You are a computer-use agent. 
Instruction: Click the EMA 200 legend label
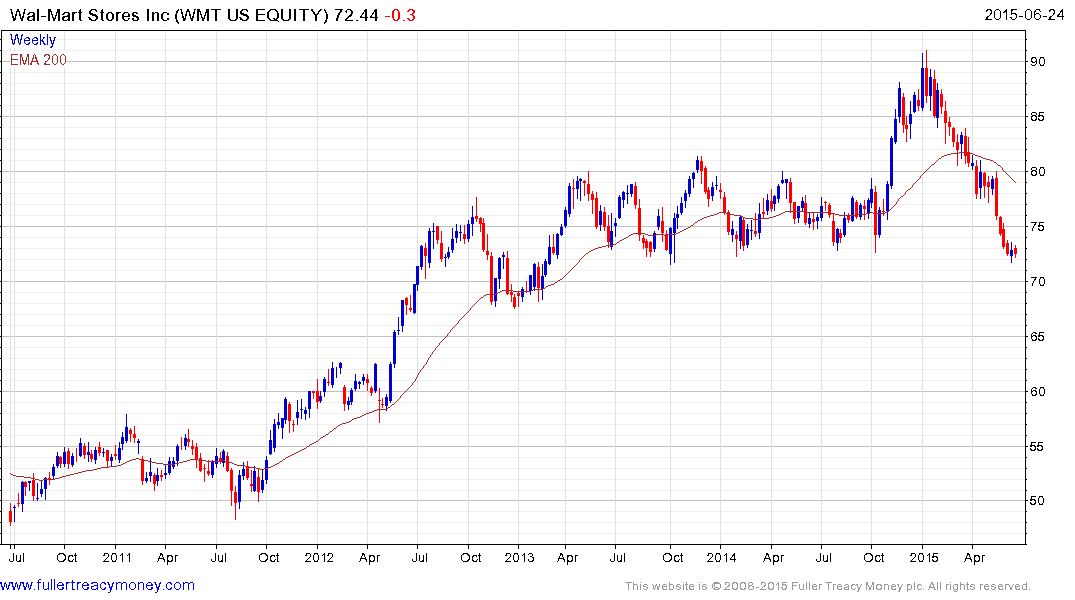tap(38, 60)
